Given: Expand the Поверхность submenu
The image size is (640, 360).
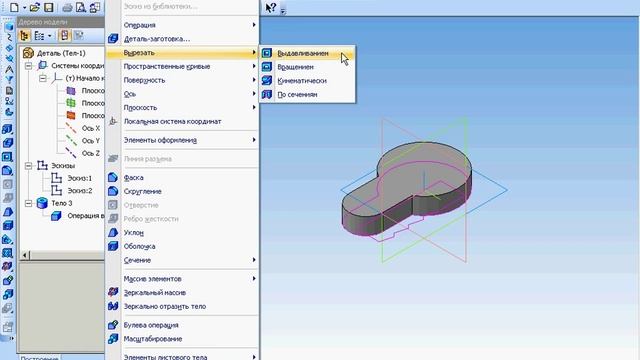Looking at the screenshot, I should pos(182,80).
